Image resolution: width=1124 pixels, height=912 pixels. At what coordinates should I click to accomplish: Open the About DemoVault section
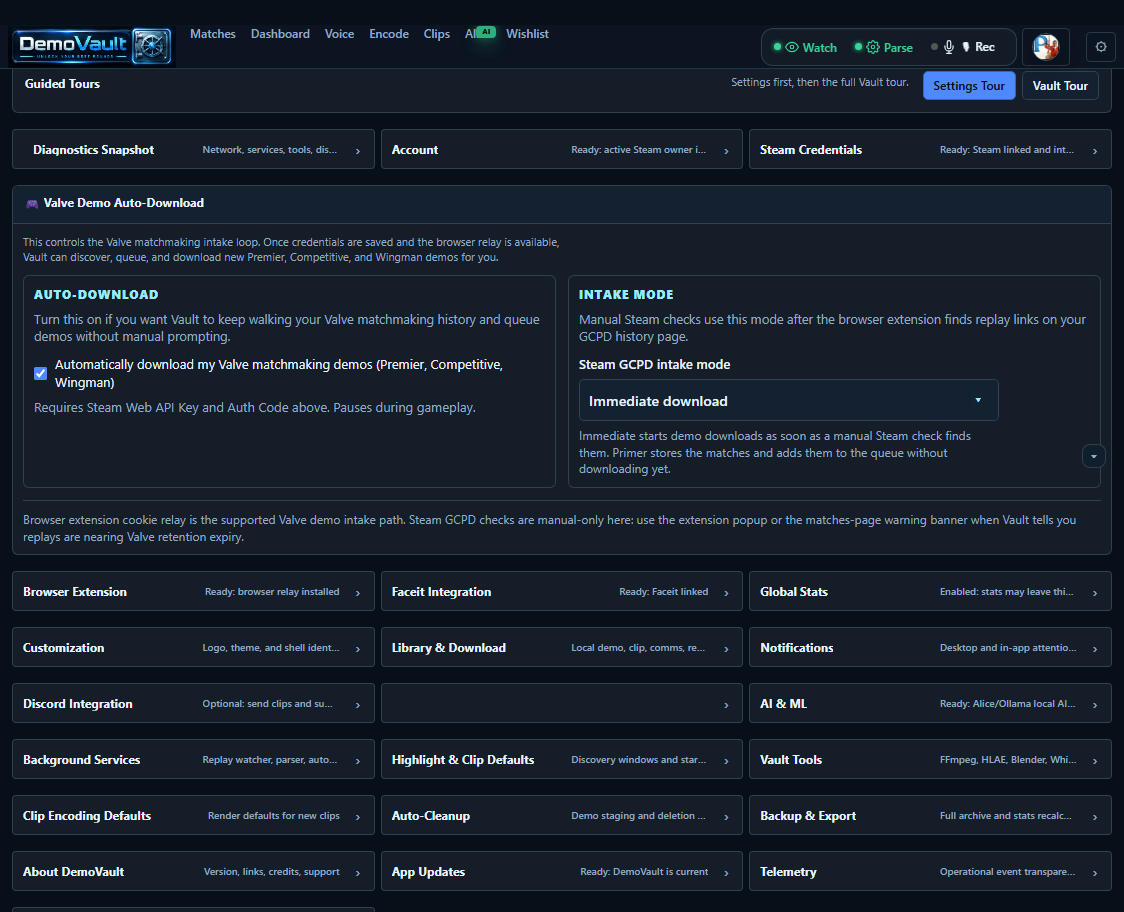click(x=193, y=871)
